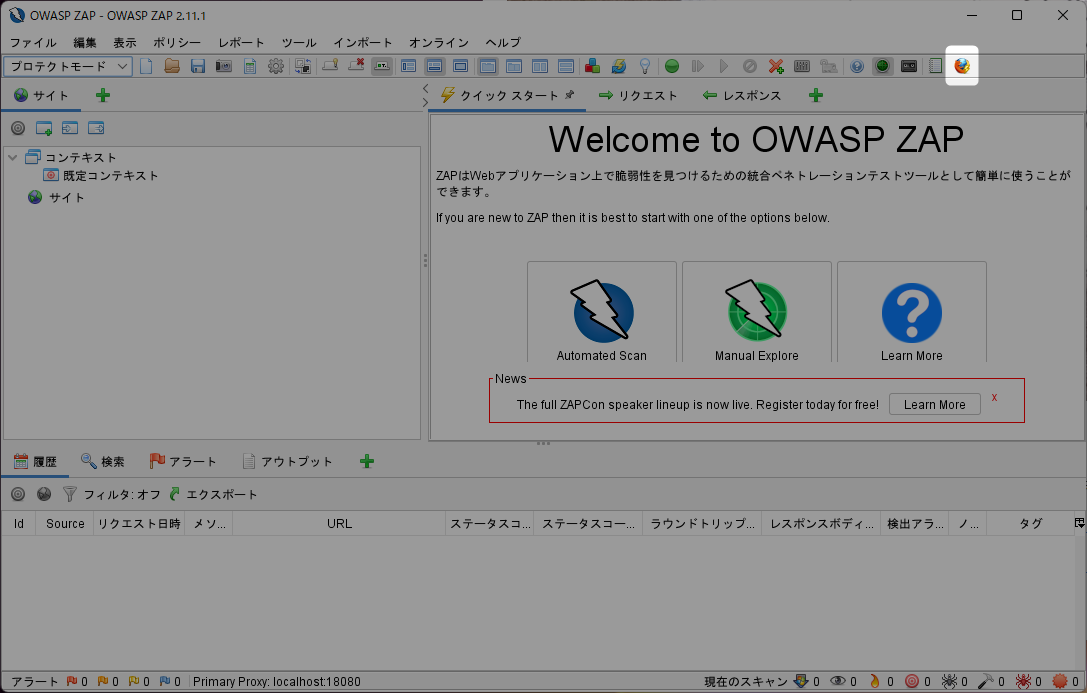Open the ポリシー menu
This screenshot has height=693, width=1087.
177,42
